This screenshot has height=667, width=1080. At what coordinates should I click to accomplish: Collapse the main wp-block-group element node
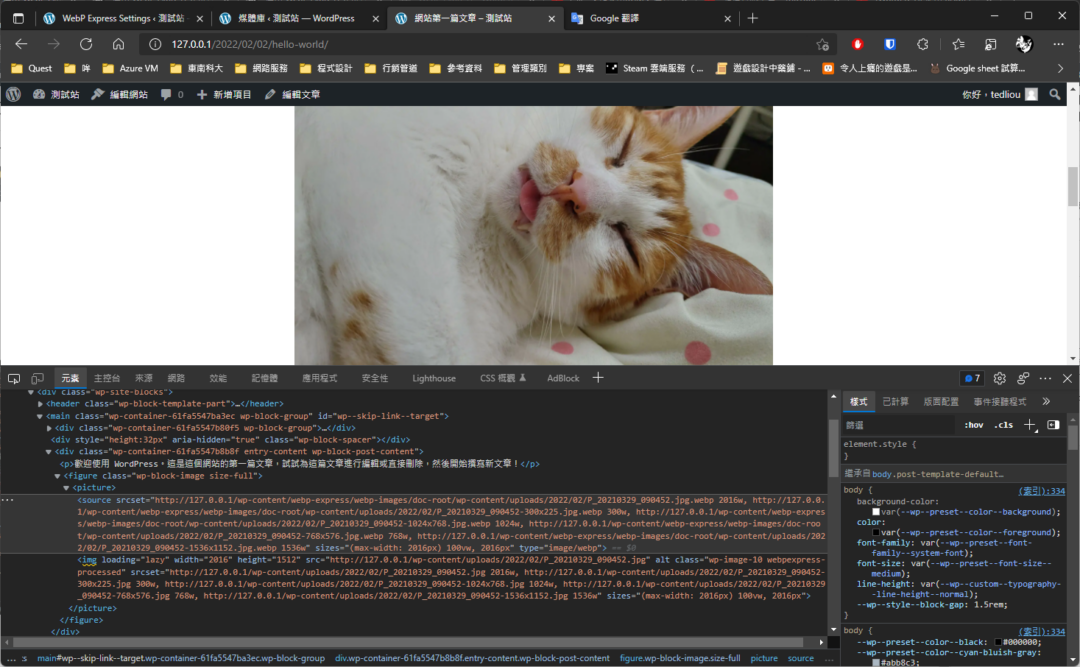[x=40, y=416]
